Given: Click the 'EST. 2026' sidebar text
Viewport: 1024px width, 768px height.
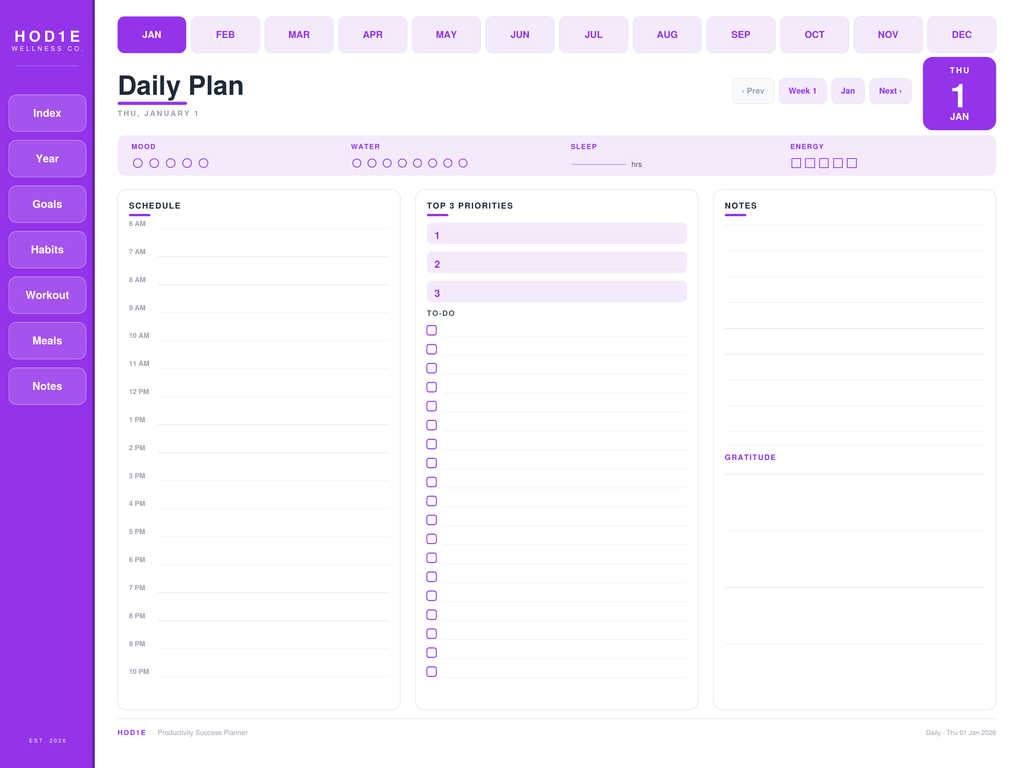Looking at the screenshot, I should click(48, 741).
